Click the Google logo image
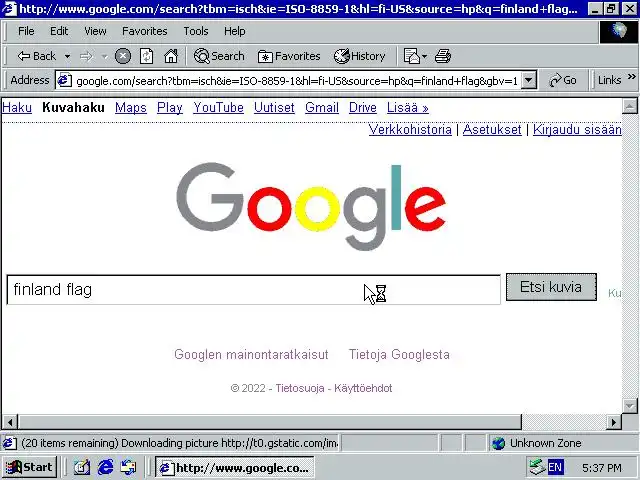The width and height of the screenshot is (640, 480). (311, 206)
